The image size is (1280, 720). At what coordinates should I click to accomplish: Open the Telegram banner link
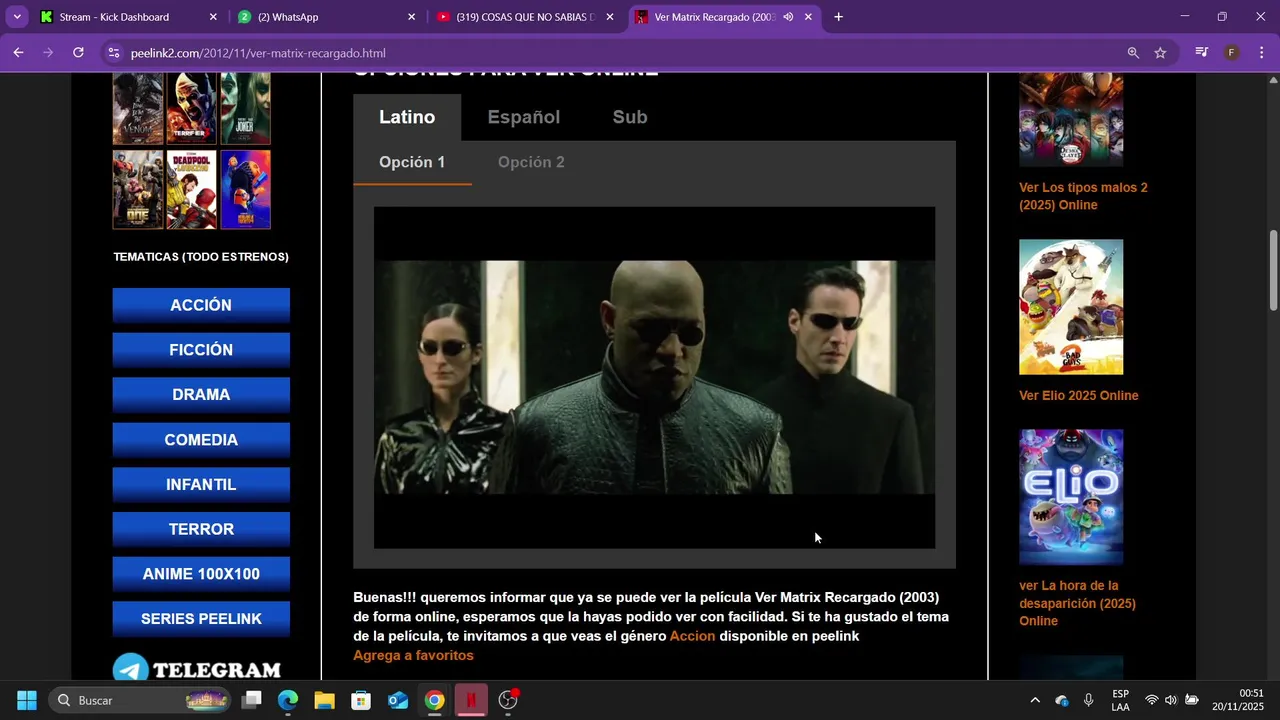click(x=197, y=668)
